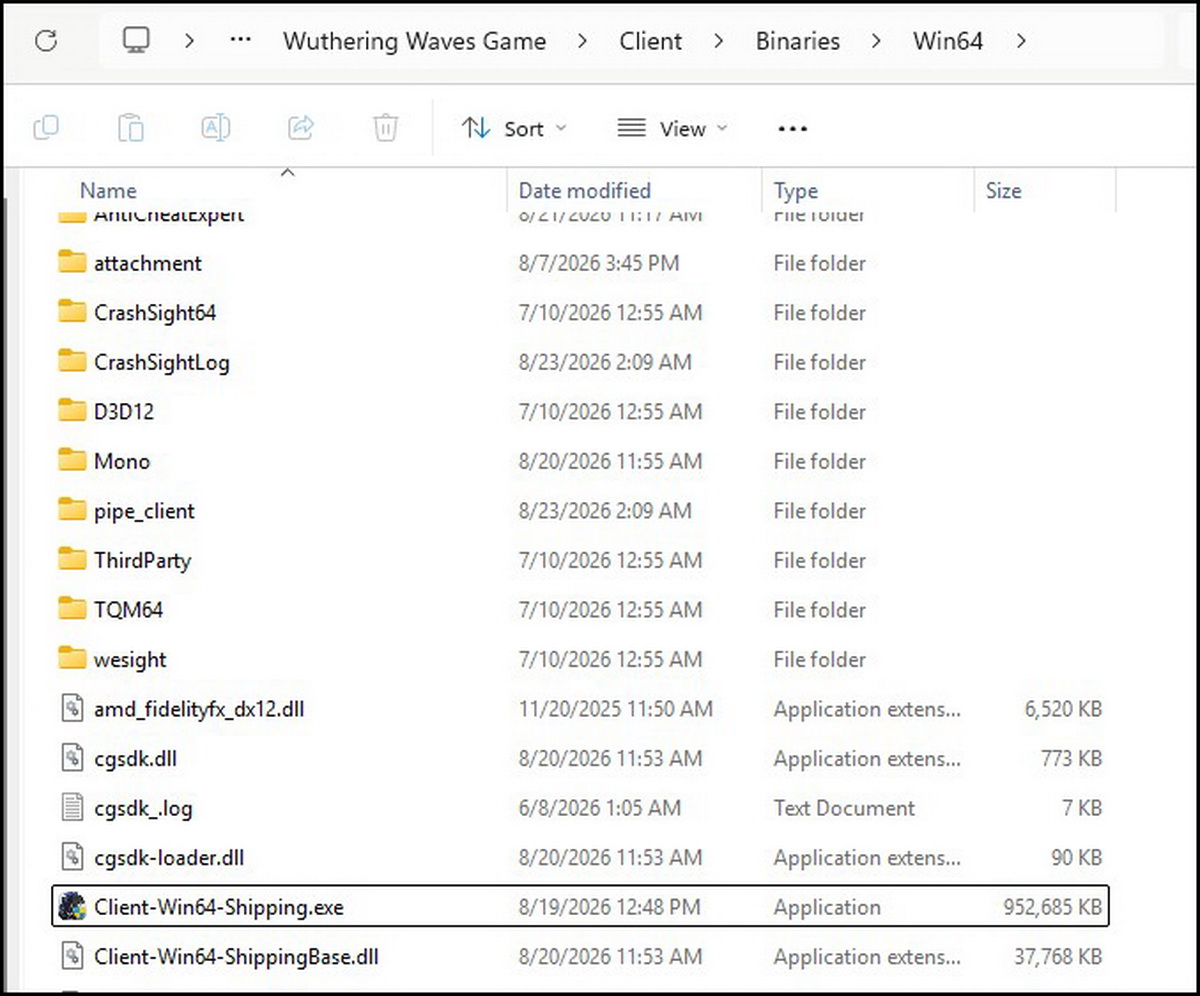Select the attachment folder name
Screen dimensions: 1200x996
[x=148, y=263]
